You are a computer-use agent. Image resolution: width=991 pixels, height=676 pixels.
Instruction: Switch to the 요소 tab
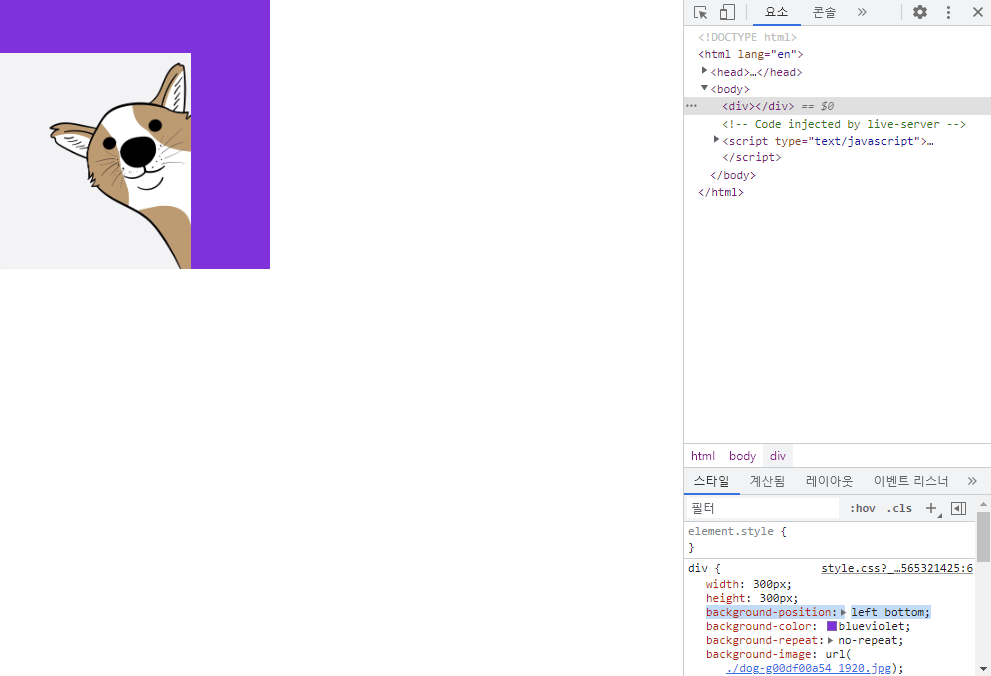pyautogui.click(x=776, y=12)
